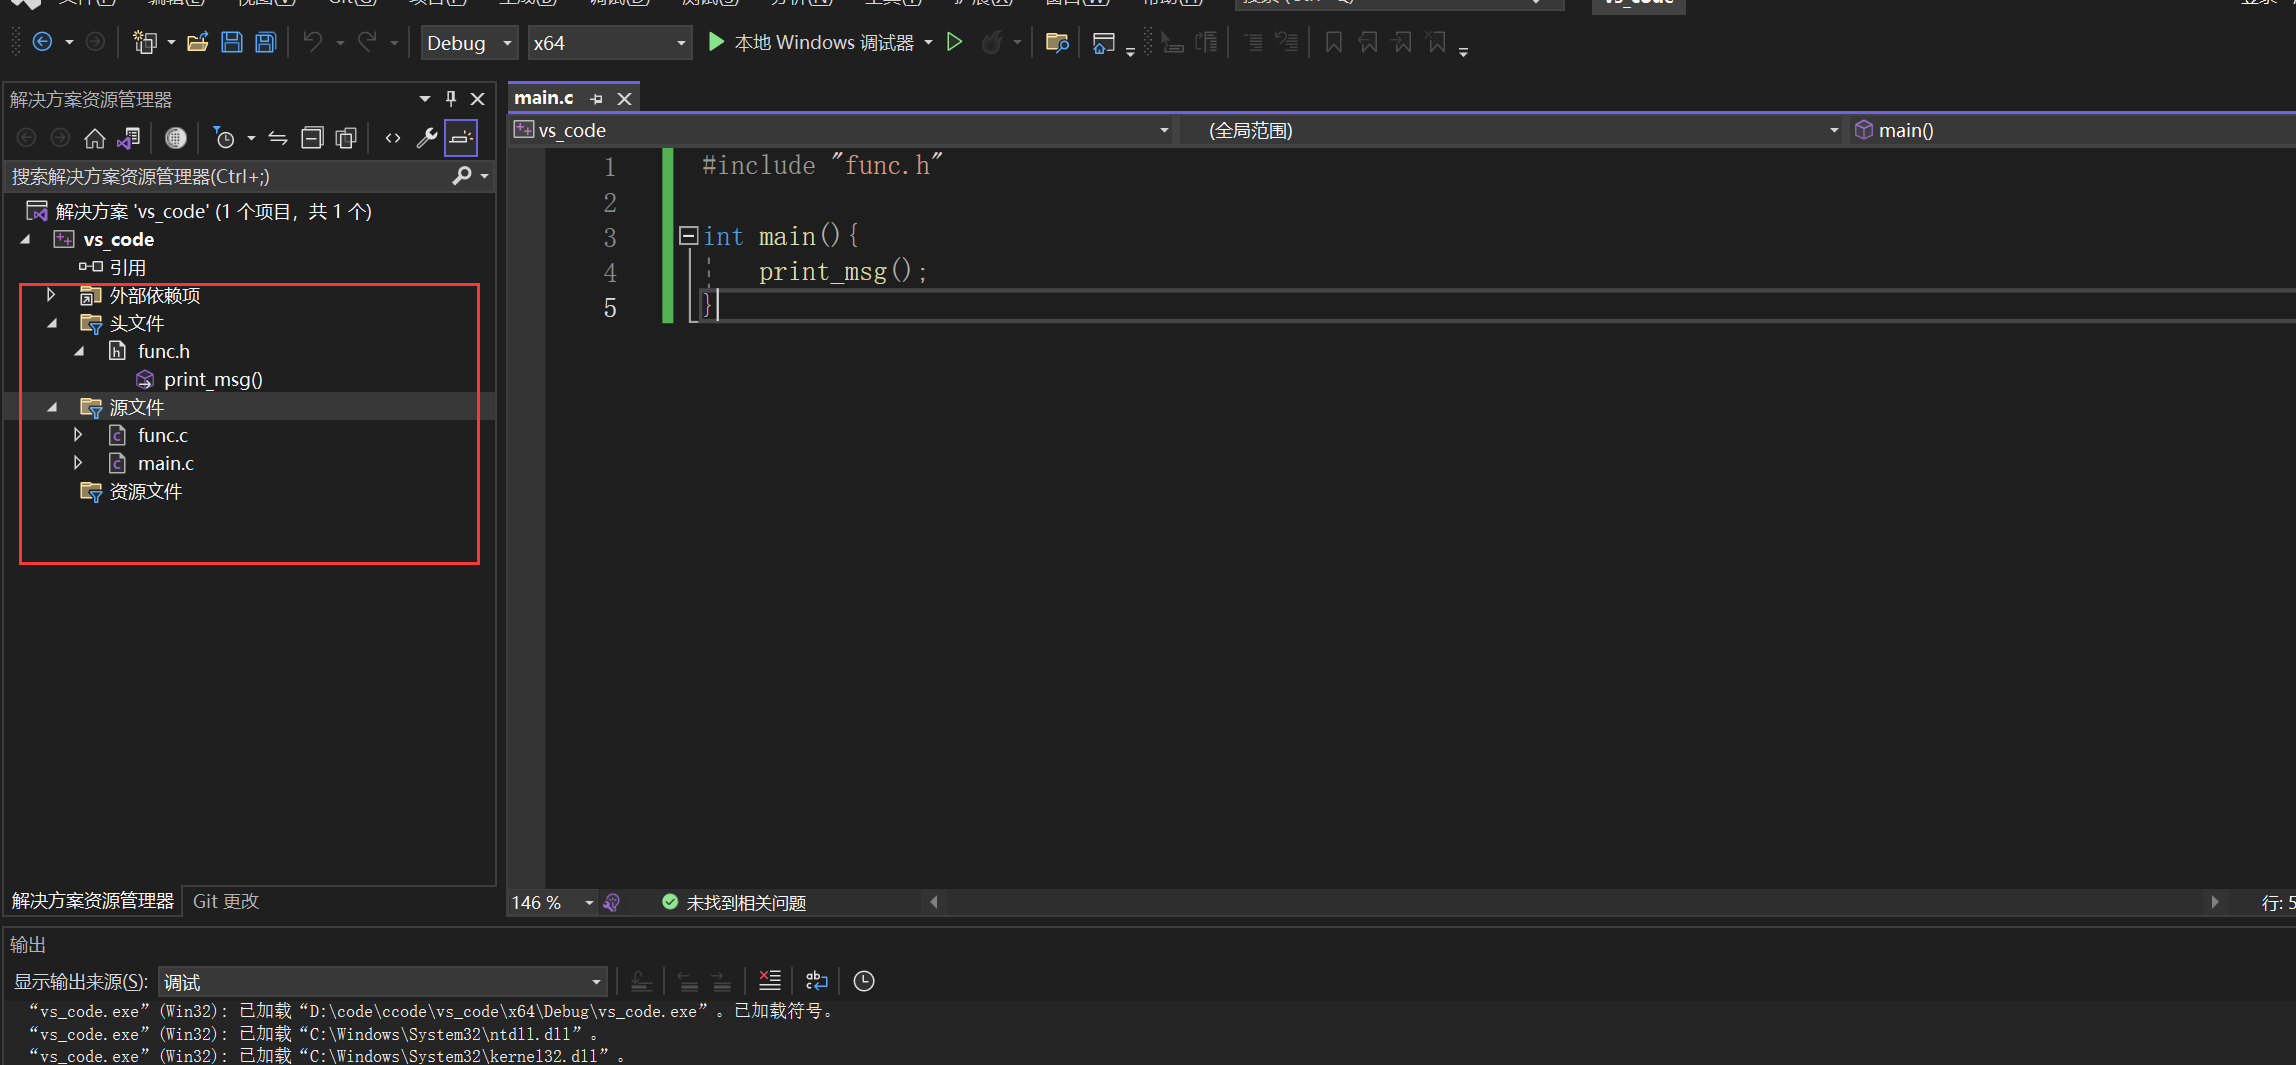This screenshot has height=1065, width=2296.
Task: Click the pending changes filter clock icon
Action: coord(224,138)
